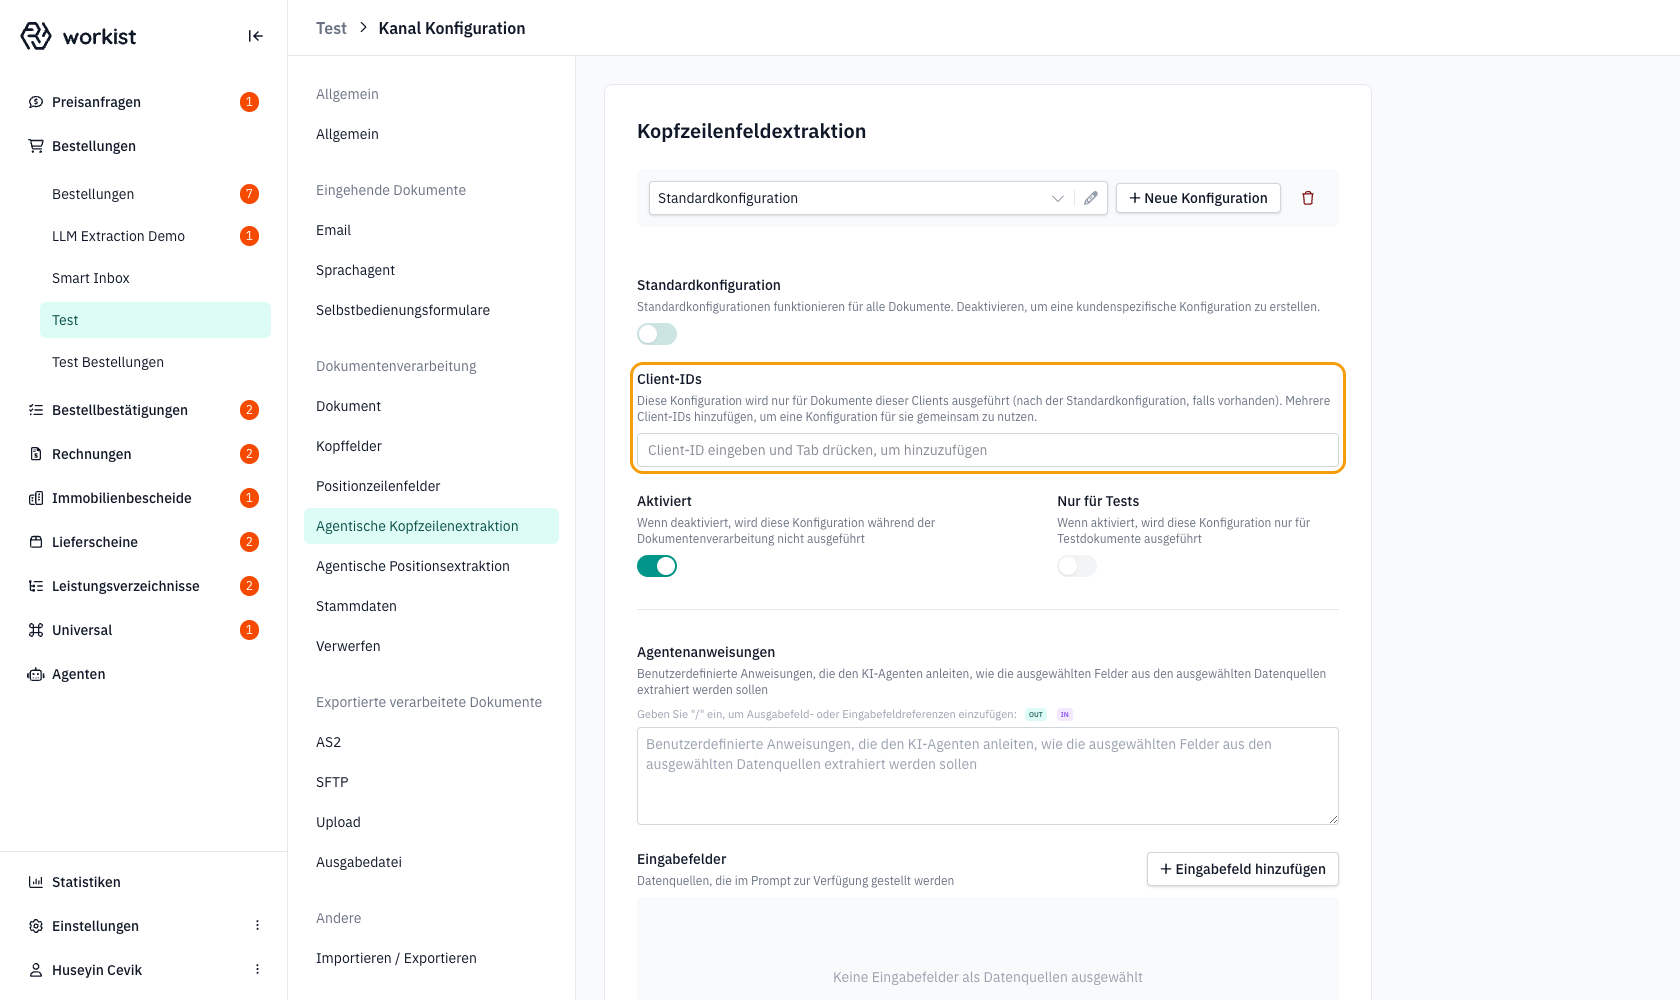The image size is (1680, 1000).
Task: Click the Leistungsverzeichnisse icon
Action: click(x=36, y=586)
